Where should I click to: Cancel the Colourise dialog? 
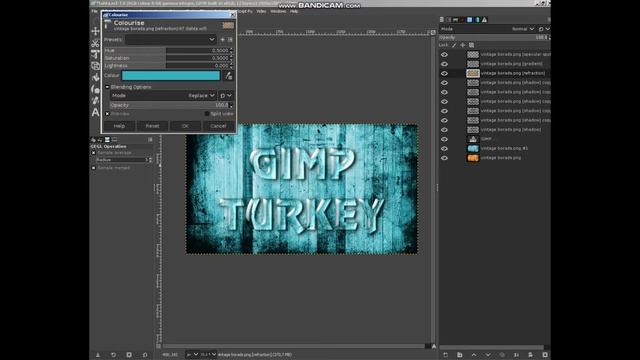click(x=218, y=126)
